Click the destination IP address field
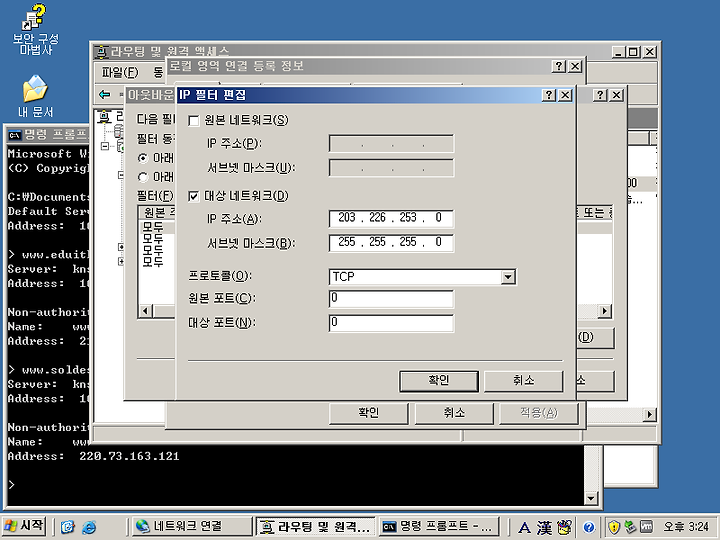 pos(391,218)
